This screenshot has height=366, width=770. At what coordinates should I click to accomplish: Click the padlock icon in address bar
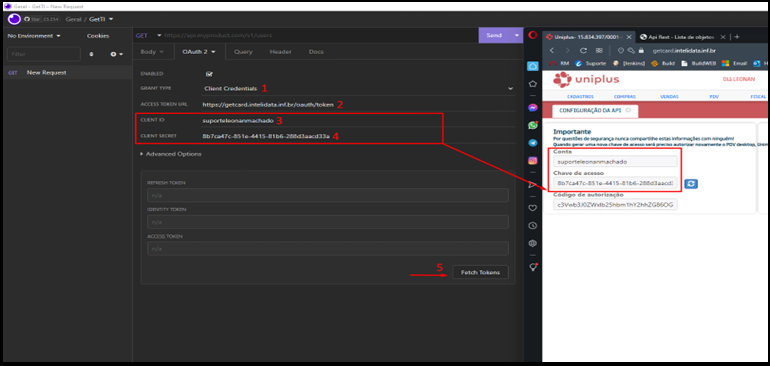pyautogui.click(x=641, y=51)
